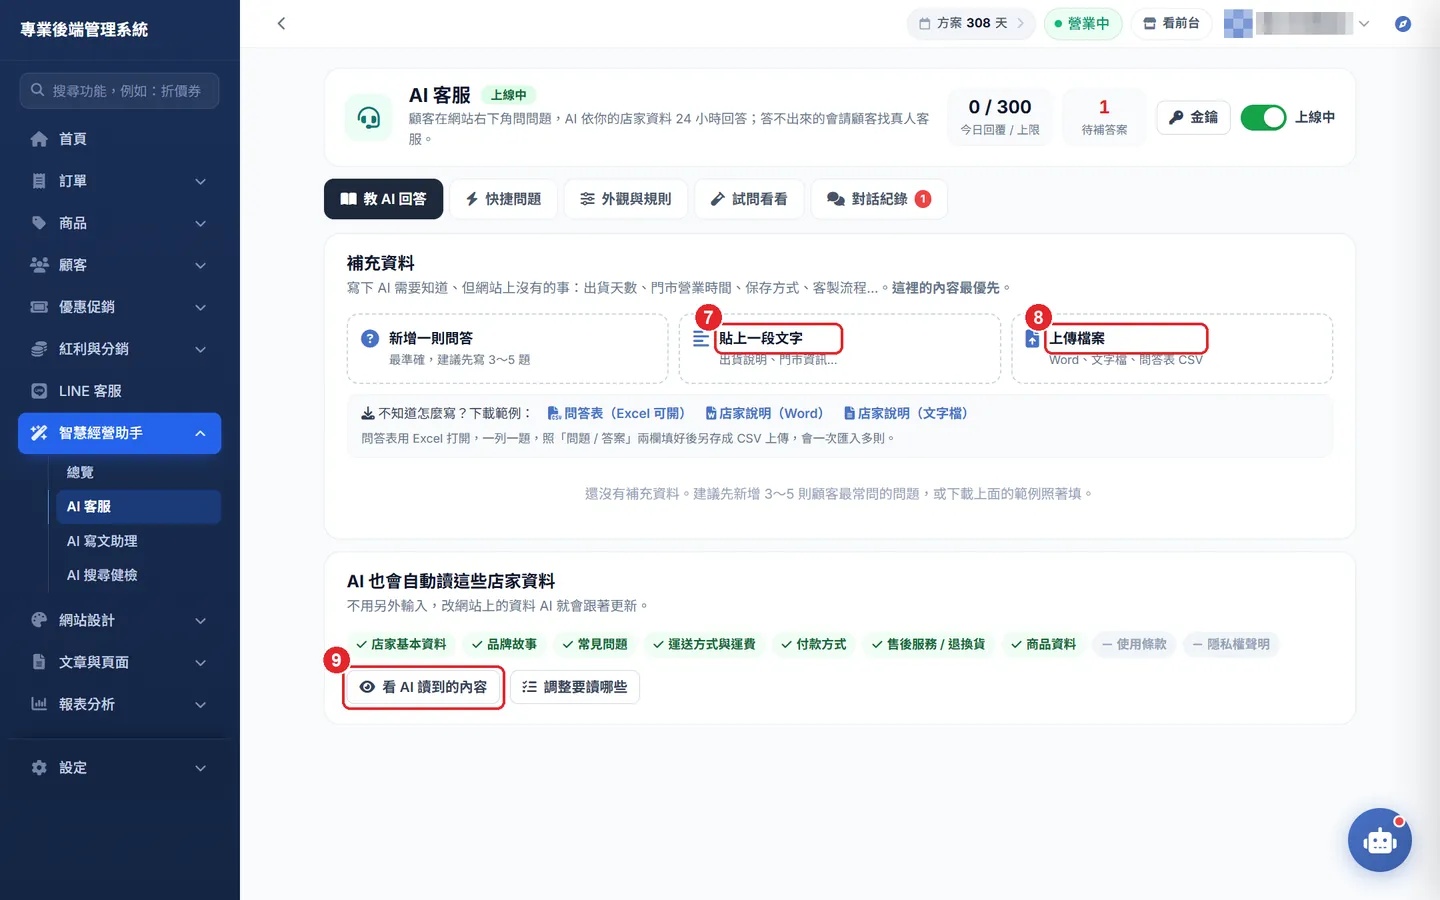Click the back arrow in the top bar
The width and height of the screenshot is (1440, 900).
tap(281, 23)
